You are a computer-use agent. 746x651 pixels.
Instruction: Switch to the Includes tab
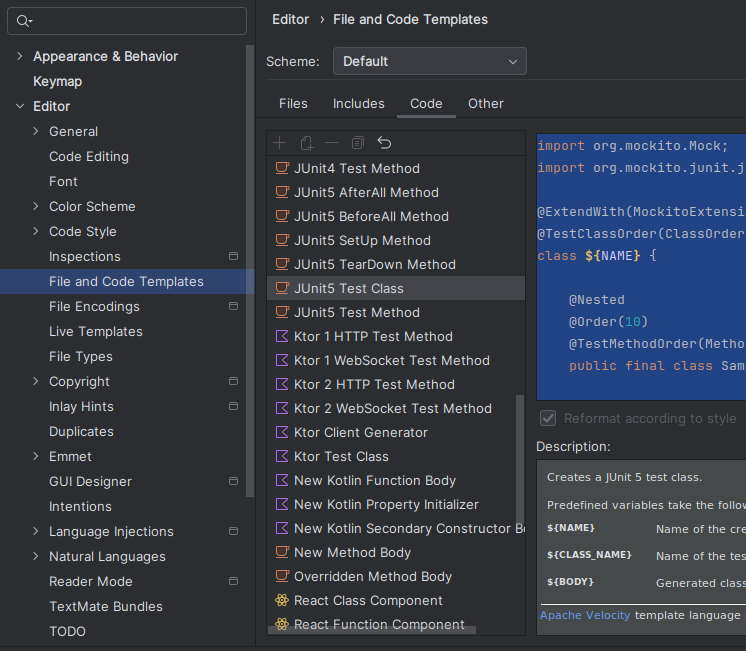[x=358, y=103]
